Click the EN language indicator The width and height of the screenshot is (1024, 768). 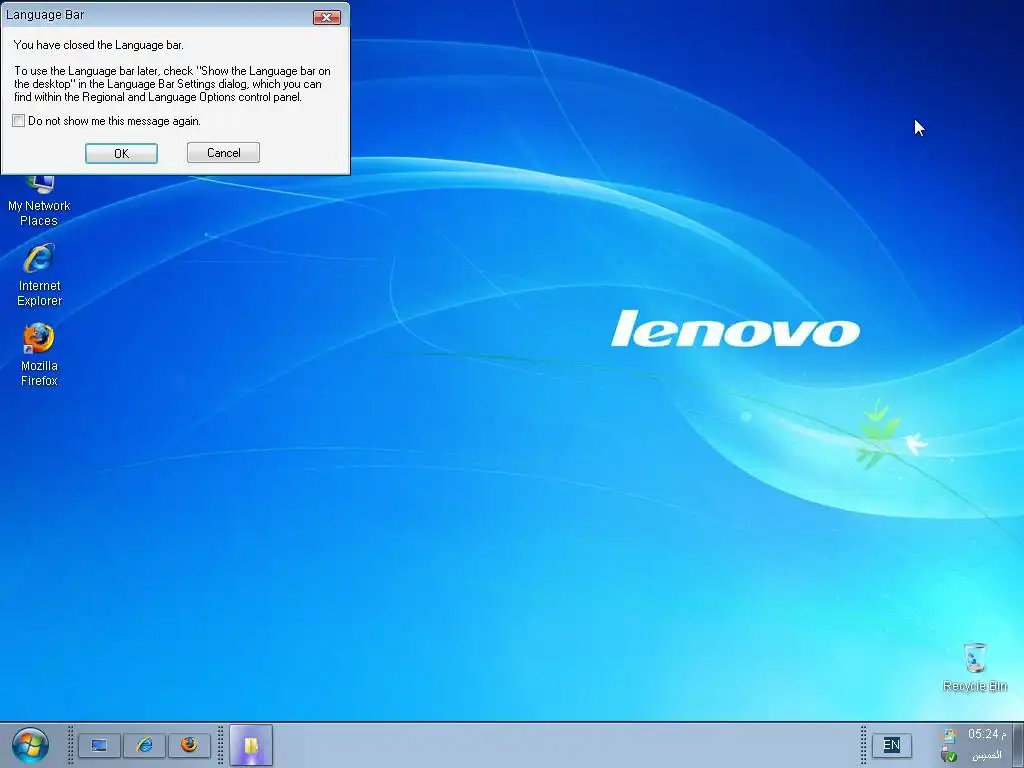[891, 745]
